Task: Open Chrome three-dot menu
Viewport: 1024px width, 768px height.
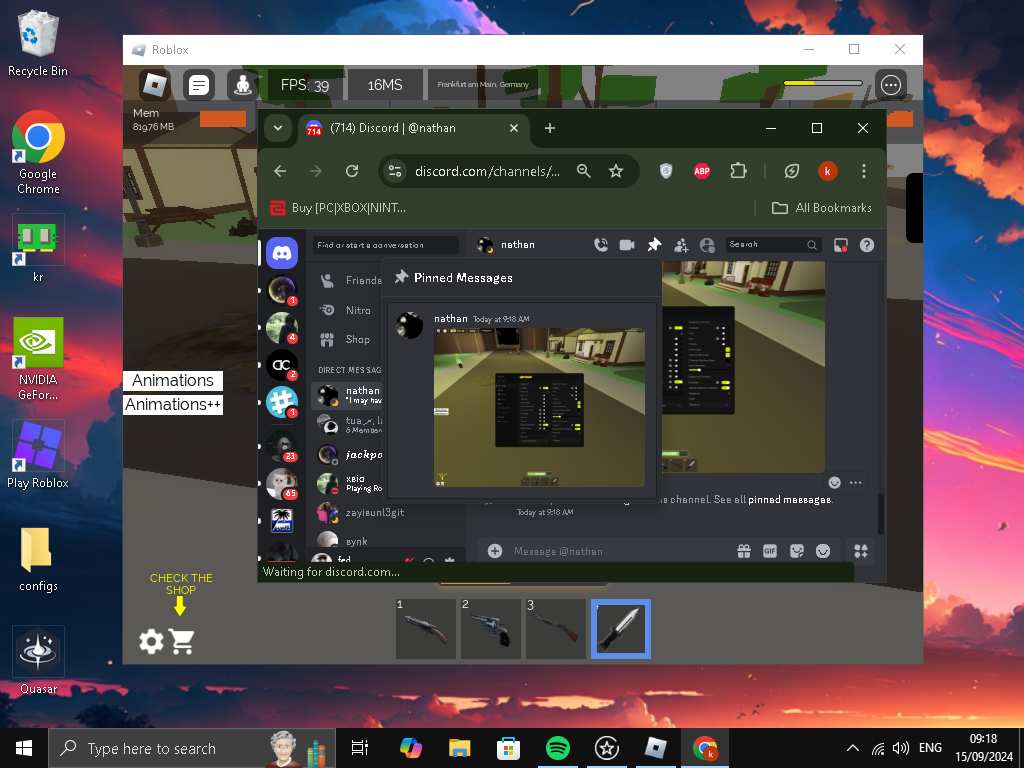Action: [x=863, y=171]
